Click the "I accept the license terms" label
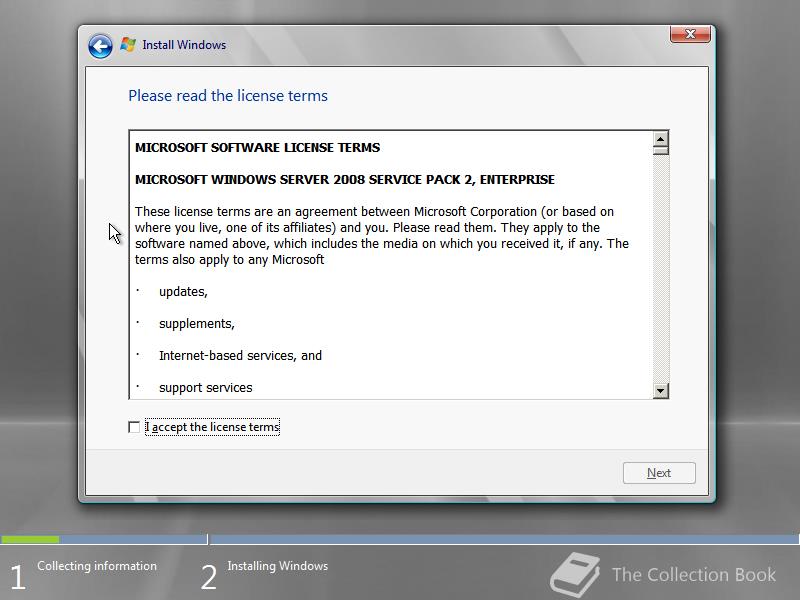The image size is (800, 600). coord(212,427)
